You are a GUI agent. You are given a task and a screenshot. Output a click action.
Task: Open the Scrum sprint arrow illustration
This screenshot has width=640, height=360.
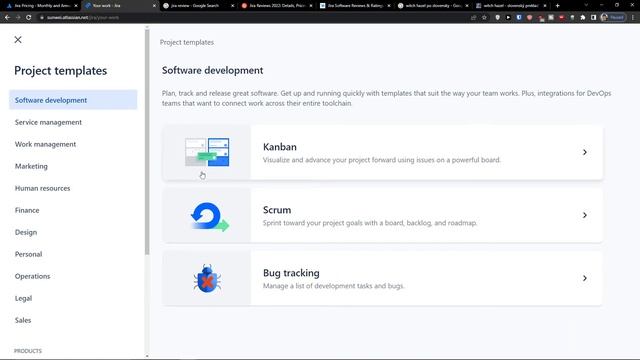click(x=209, y=217)
